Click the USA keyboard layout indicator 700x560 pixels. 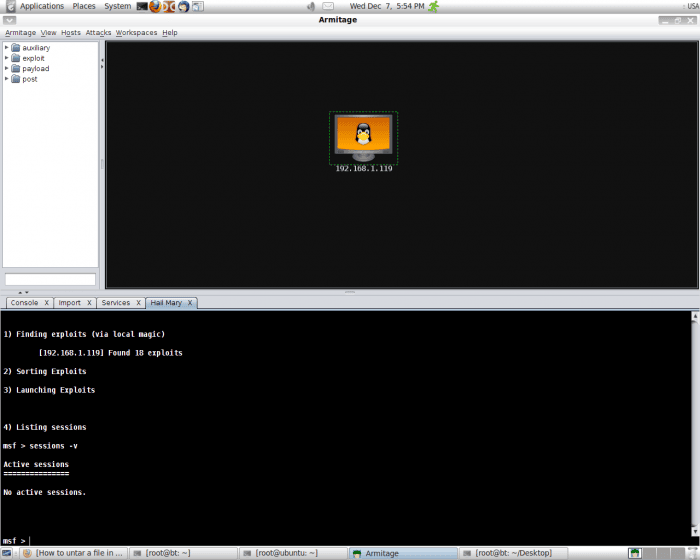pyautogui.click(x=693, y=6)
